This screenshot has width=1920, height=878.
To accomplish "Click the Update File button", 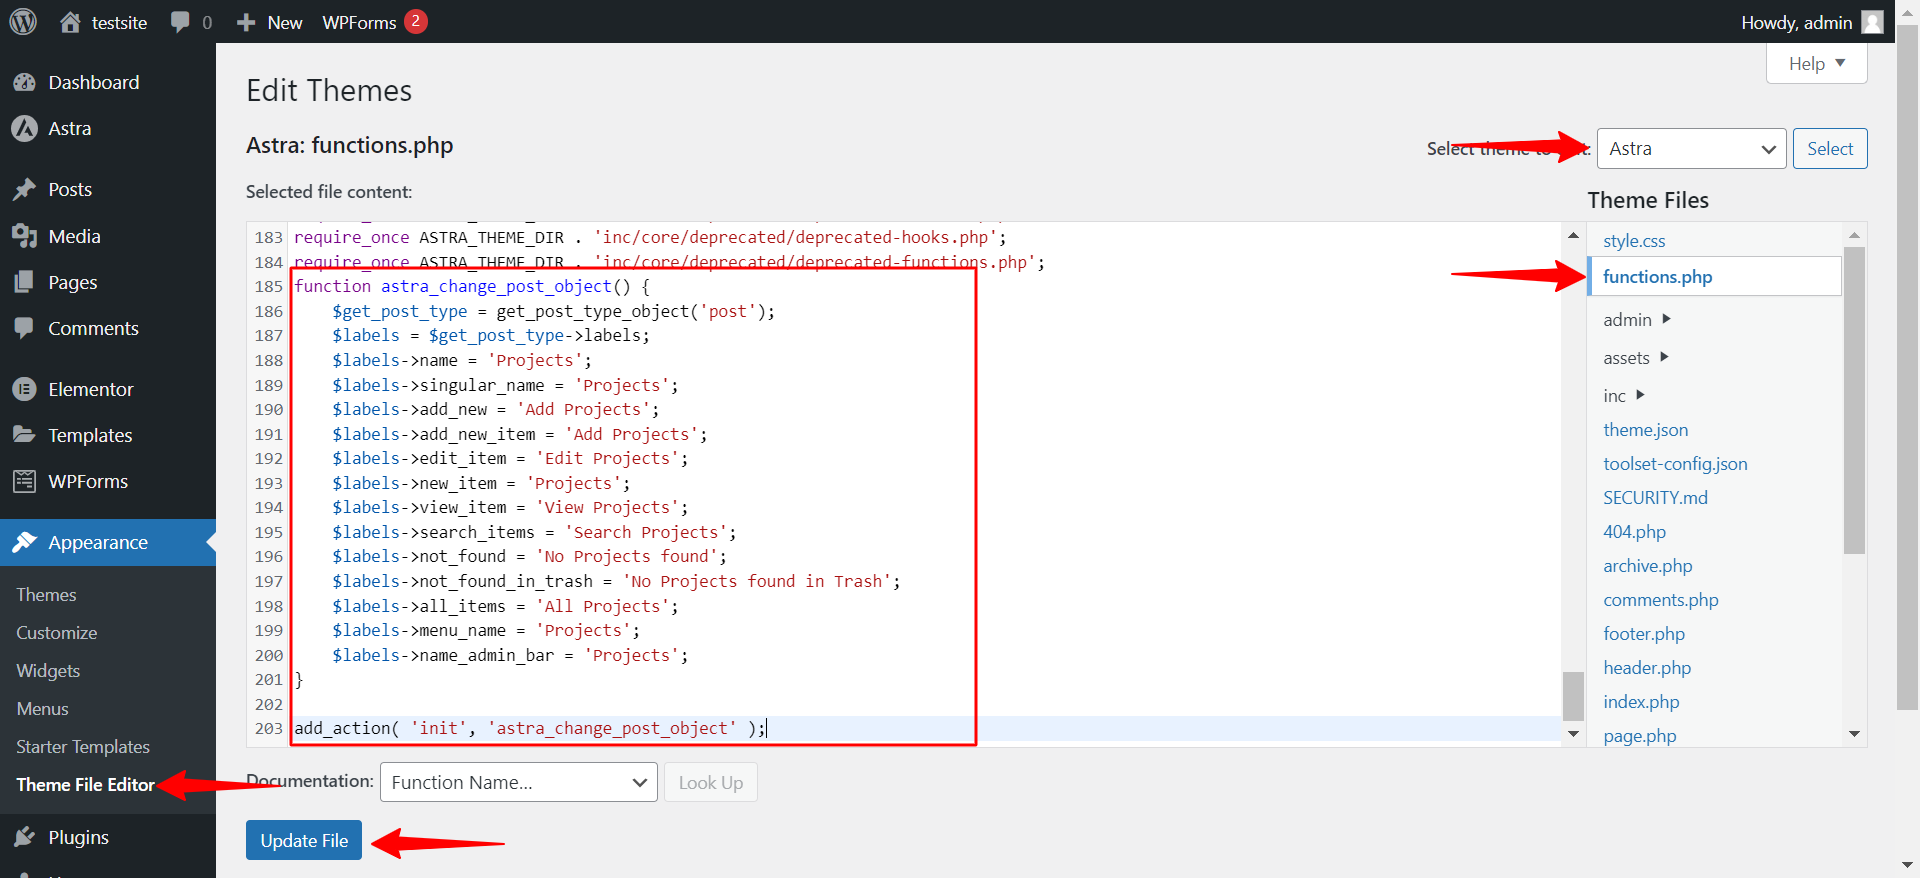I will 304,841.
